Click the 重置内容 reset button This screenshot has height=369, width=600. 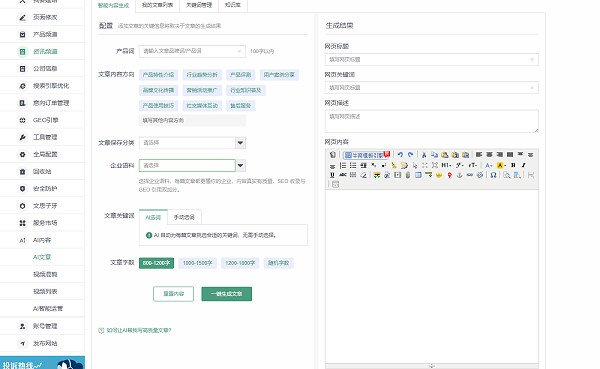click(173, 294)
